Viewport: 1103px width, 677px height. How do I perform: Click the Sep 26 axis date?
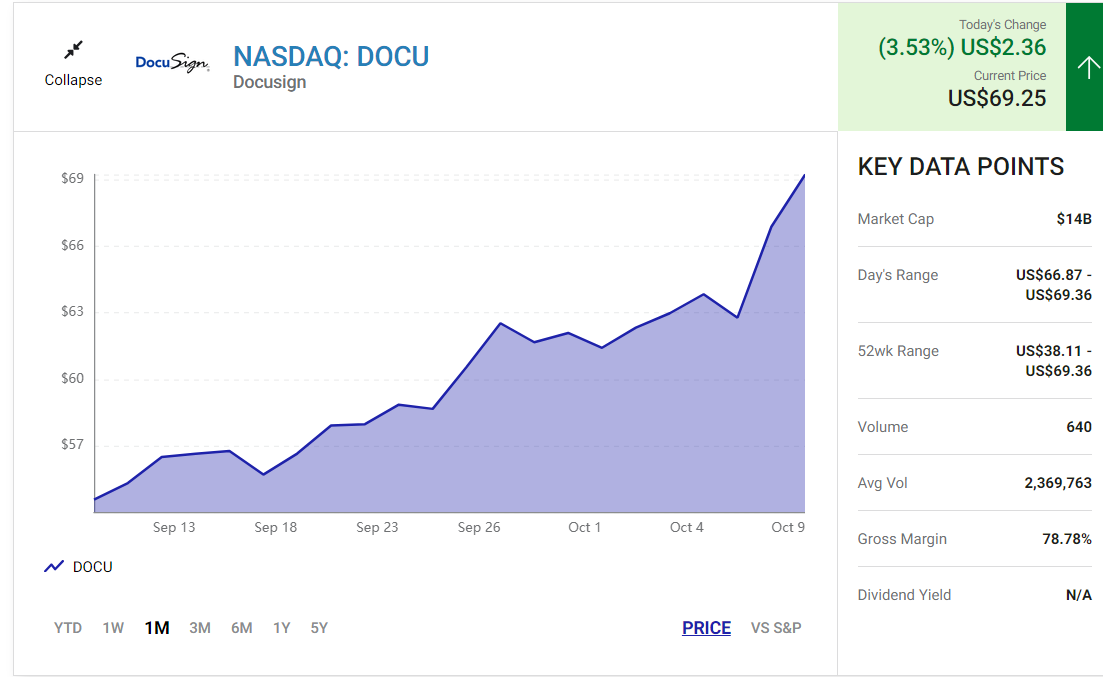coord(479,527)
